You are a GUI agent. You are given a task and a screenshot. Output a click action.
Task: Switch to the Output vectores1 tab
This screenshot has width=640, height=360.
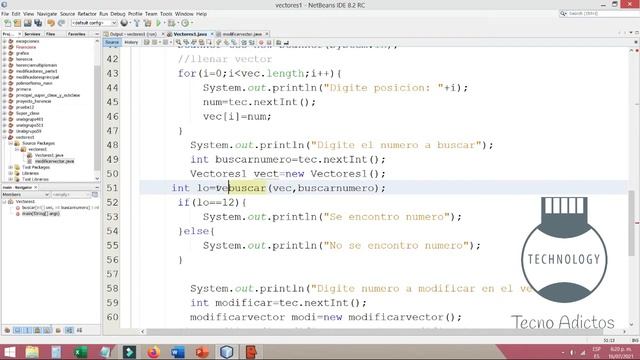[x=133, y=34]
